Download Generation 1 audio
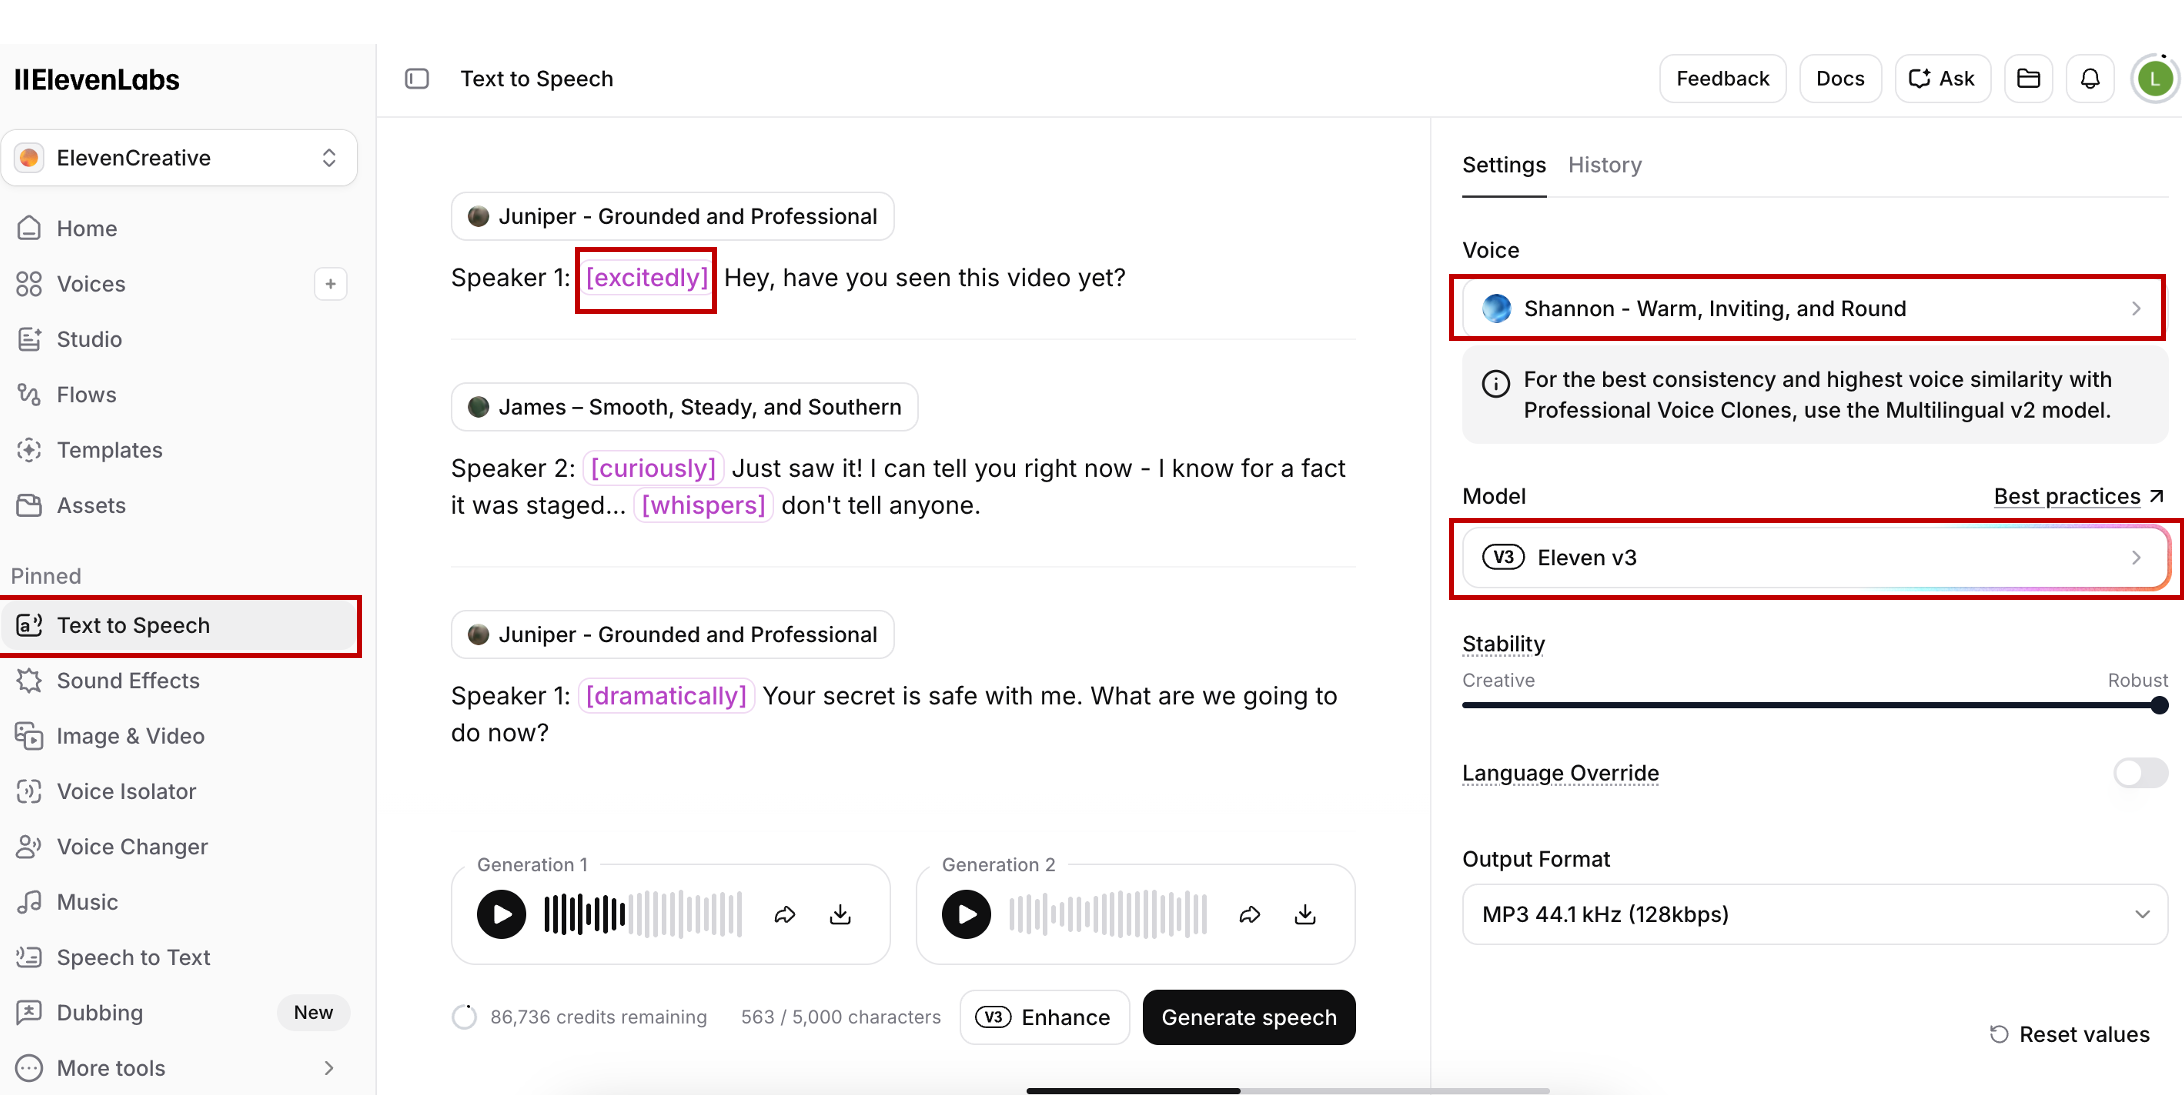The image size is (2184, 1100). (x=840, y=914)
